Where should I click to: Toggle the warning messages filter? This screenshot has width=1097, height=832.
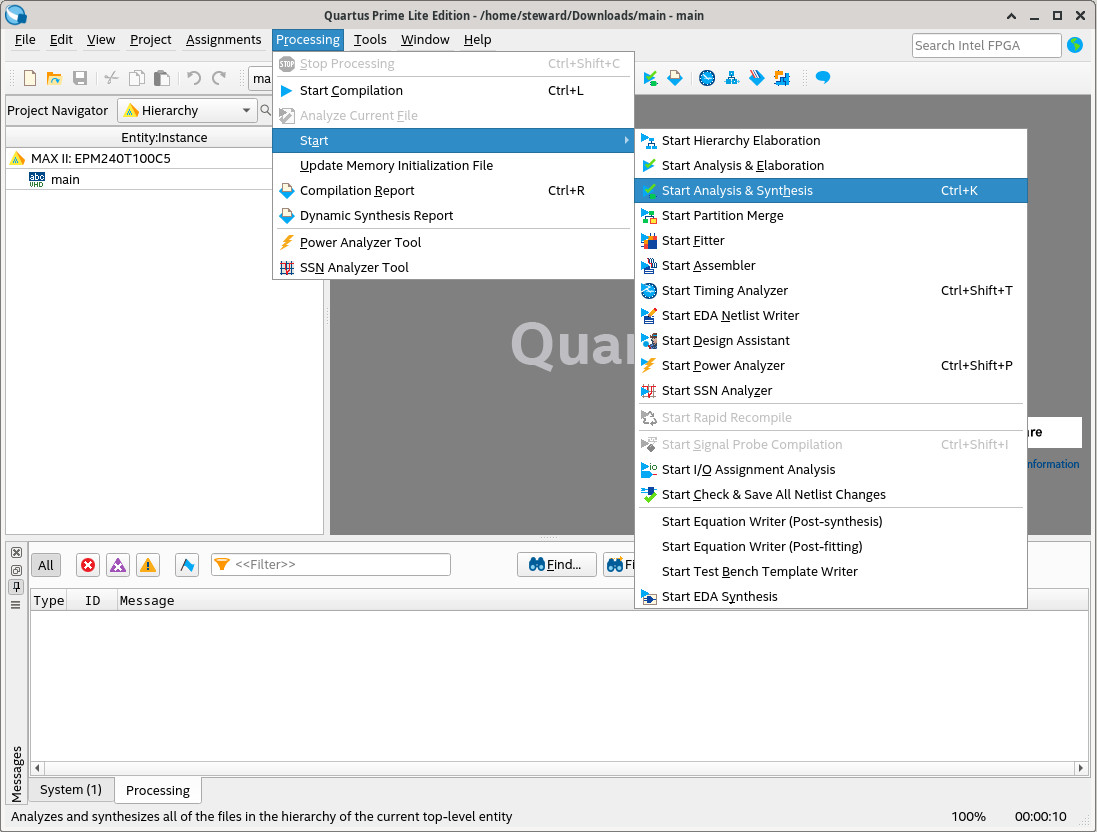tap(148, 565)
